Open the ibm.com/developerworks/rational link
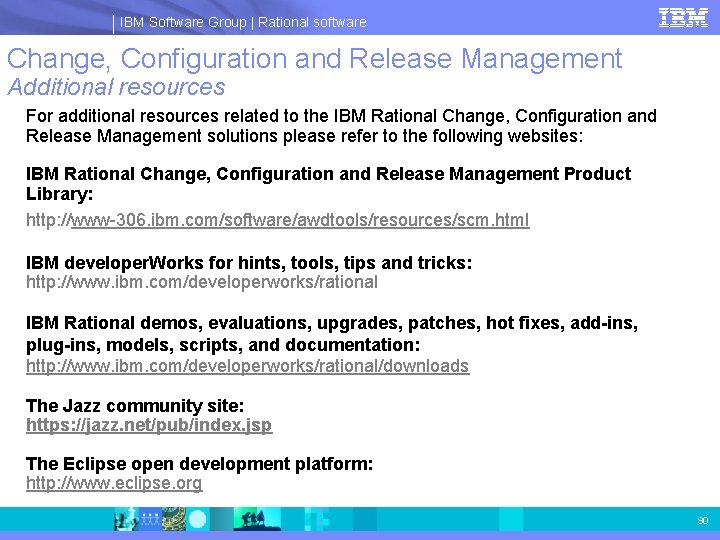This screenshot has height=540, width=720. coord(202,282)
